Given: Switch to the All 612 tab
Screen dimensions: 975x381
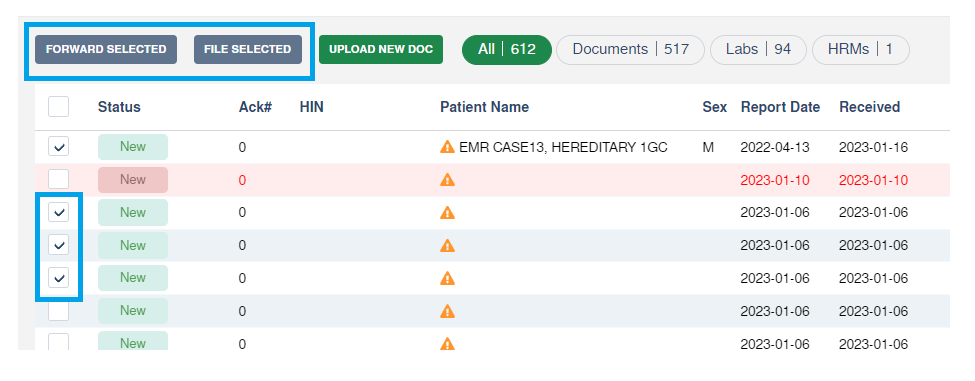Looking at the screenshot, I should point(507,50).
